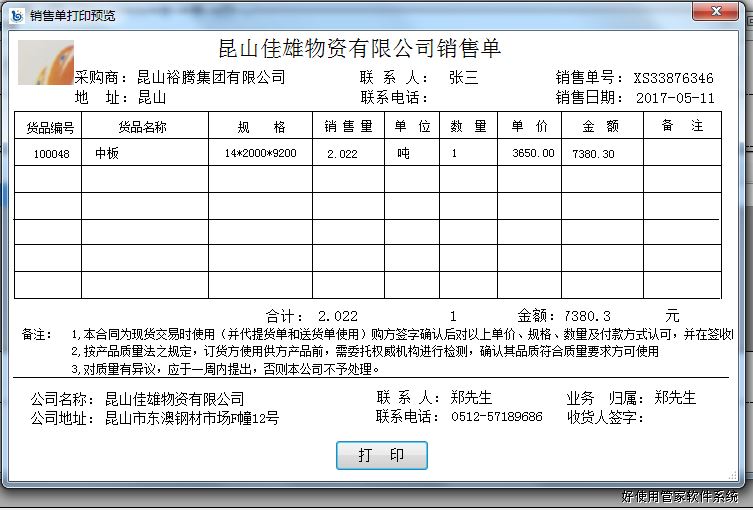753x510 pixels.
Task: Select product code cell 100048
Action: 51,154
